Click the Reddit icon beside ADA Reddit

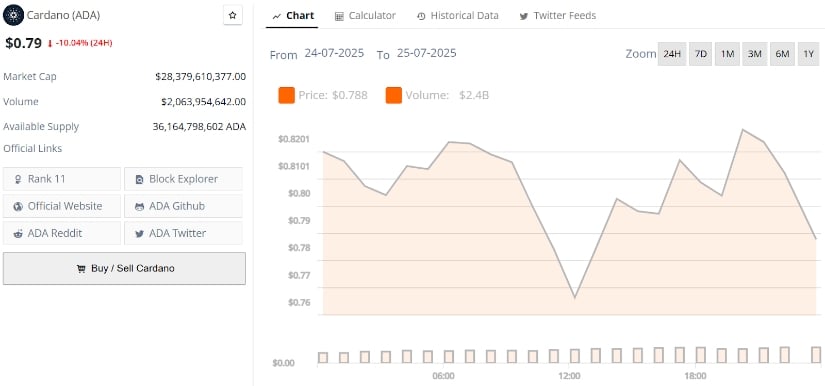click(x=18, y=233)
